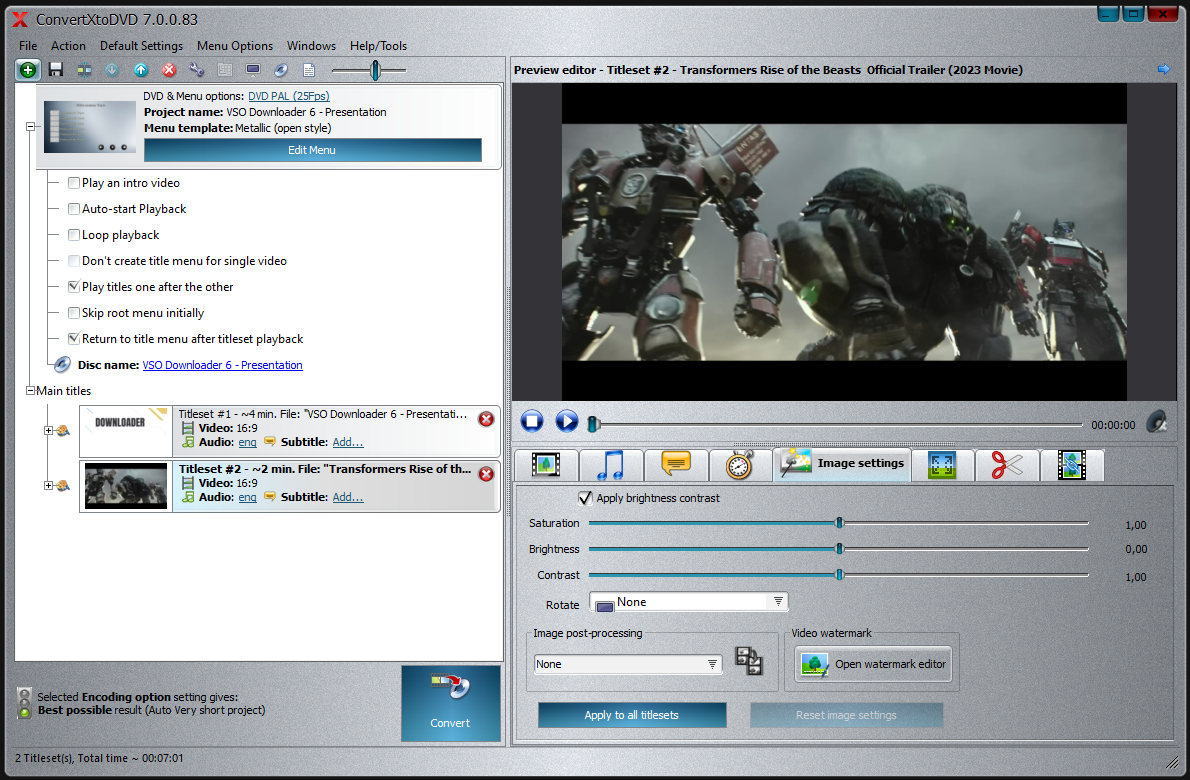Enable the Loop playback checkbox
Viewport: 1190px width, 780px height.
coord(74,235)
